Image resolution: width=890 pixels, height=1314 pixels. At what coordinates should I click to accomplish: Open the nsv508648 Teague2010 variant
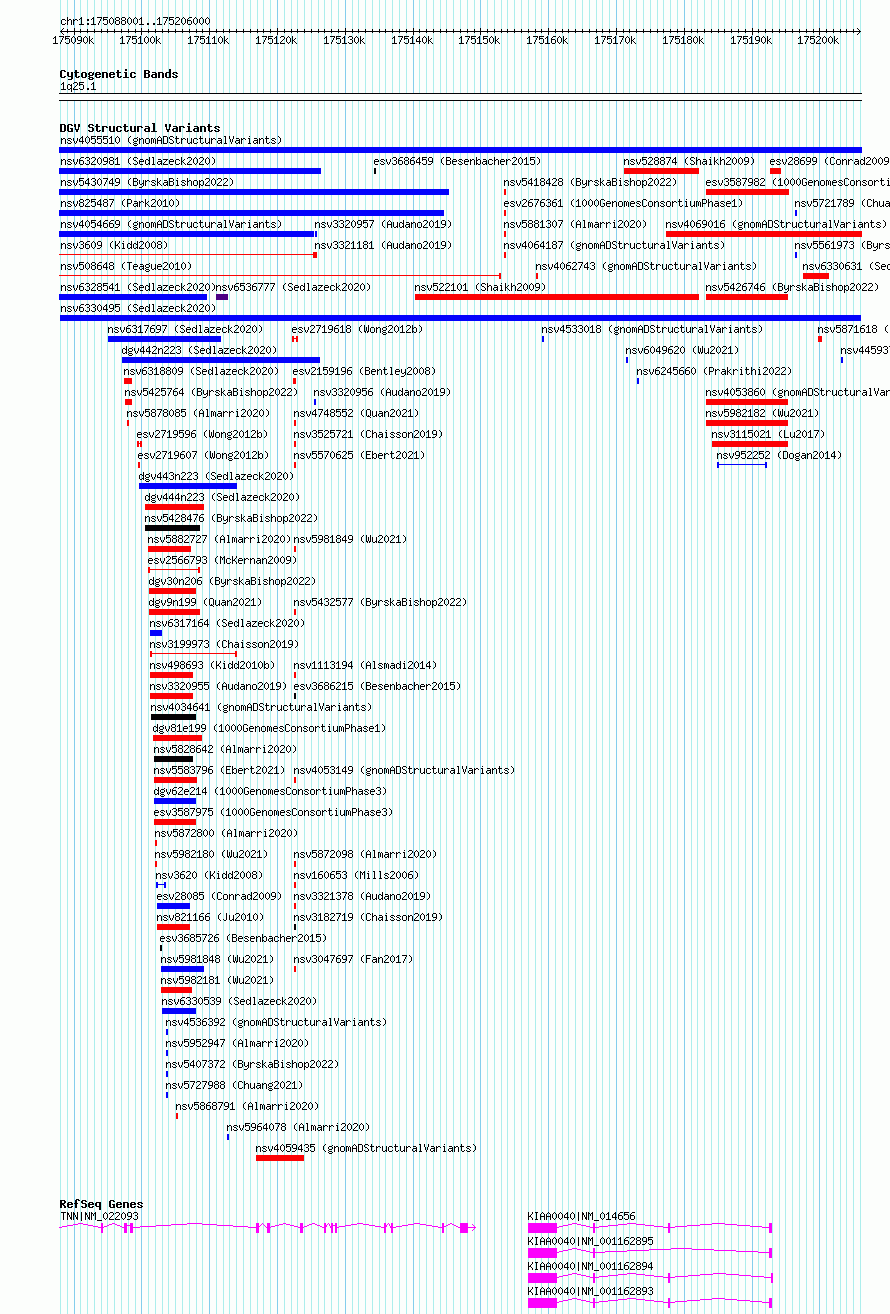pos(125,266)
